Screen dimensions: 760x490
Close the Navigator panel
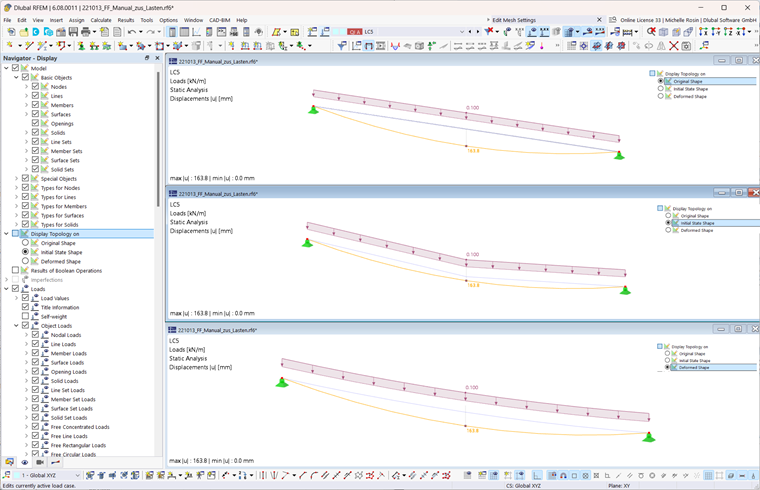(x=157, y=58)
